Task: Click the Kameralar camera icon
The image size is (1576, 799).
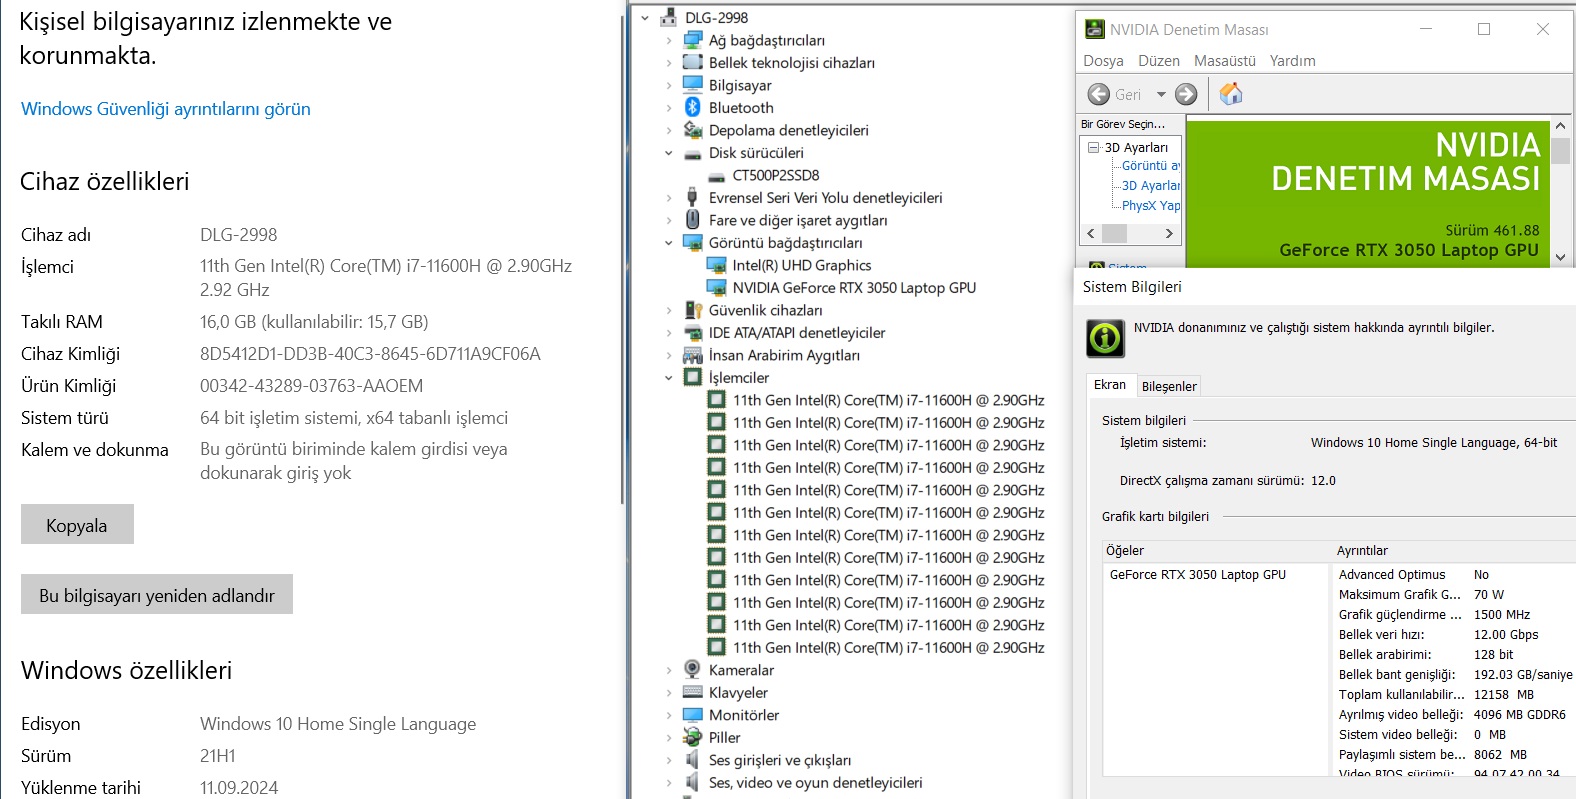Action: [x=692, y=670]
